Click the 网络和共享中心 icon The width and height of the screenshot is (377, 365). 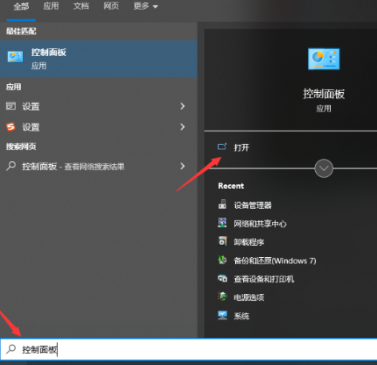222,223
